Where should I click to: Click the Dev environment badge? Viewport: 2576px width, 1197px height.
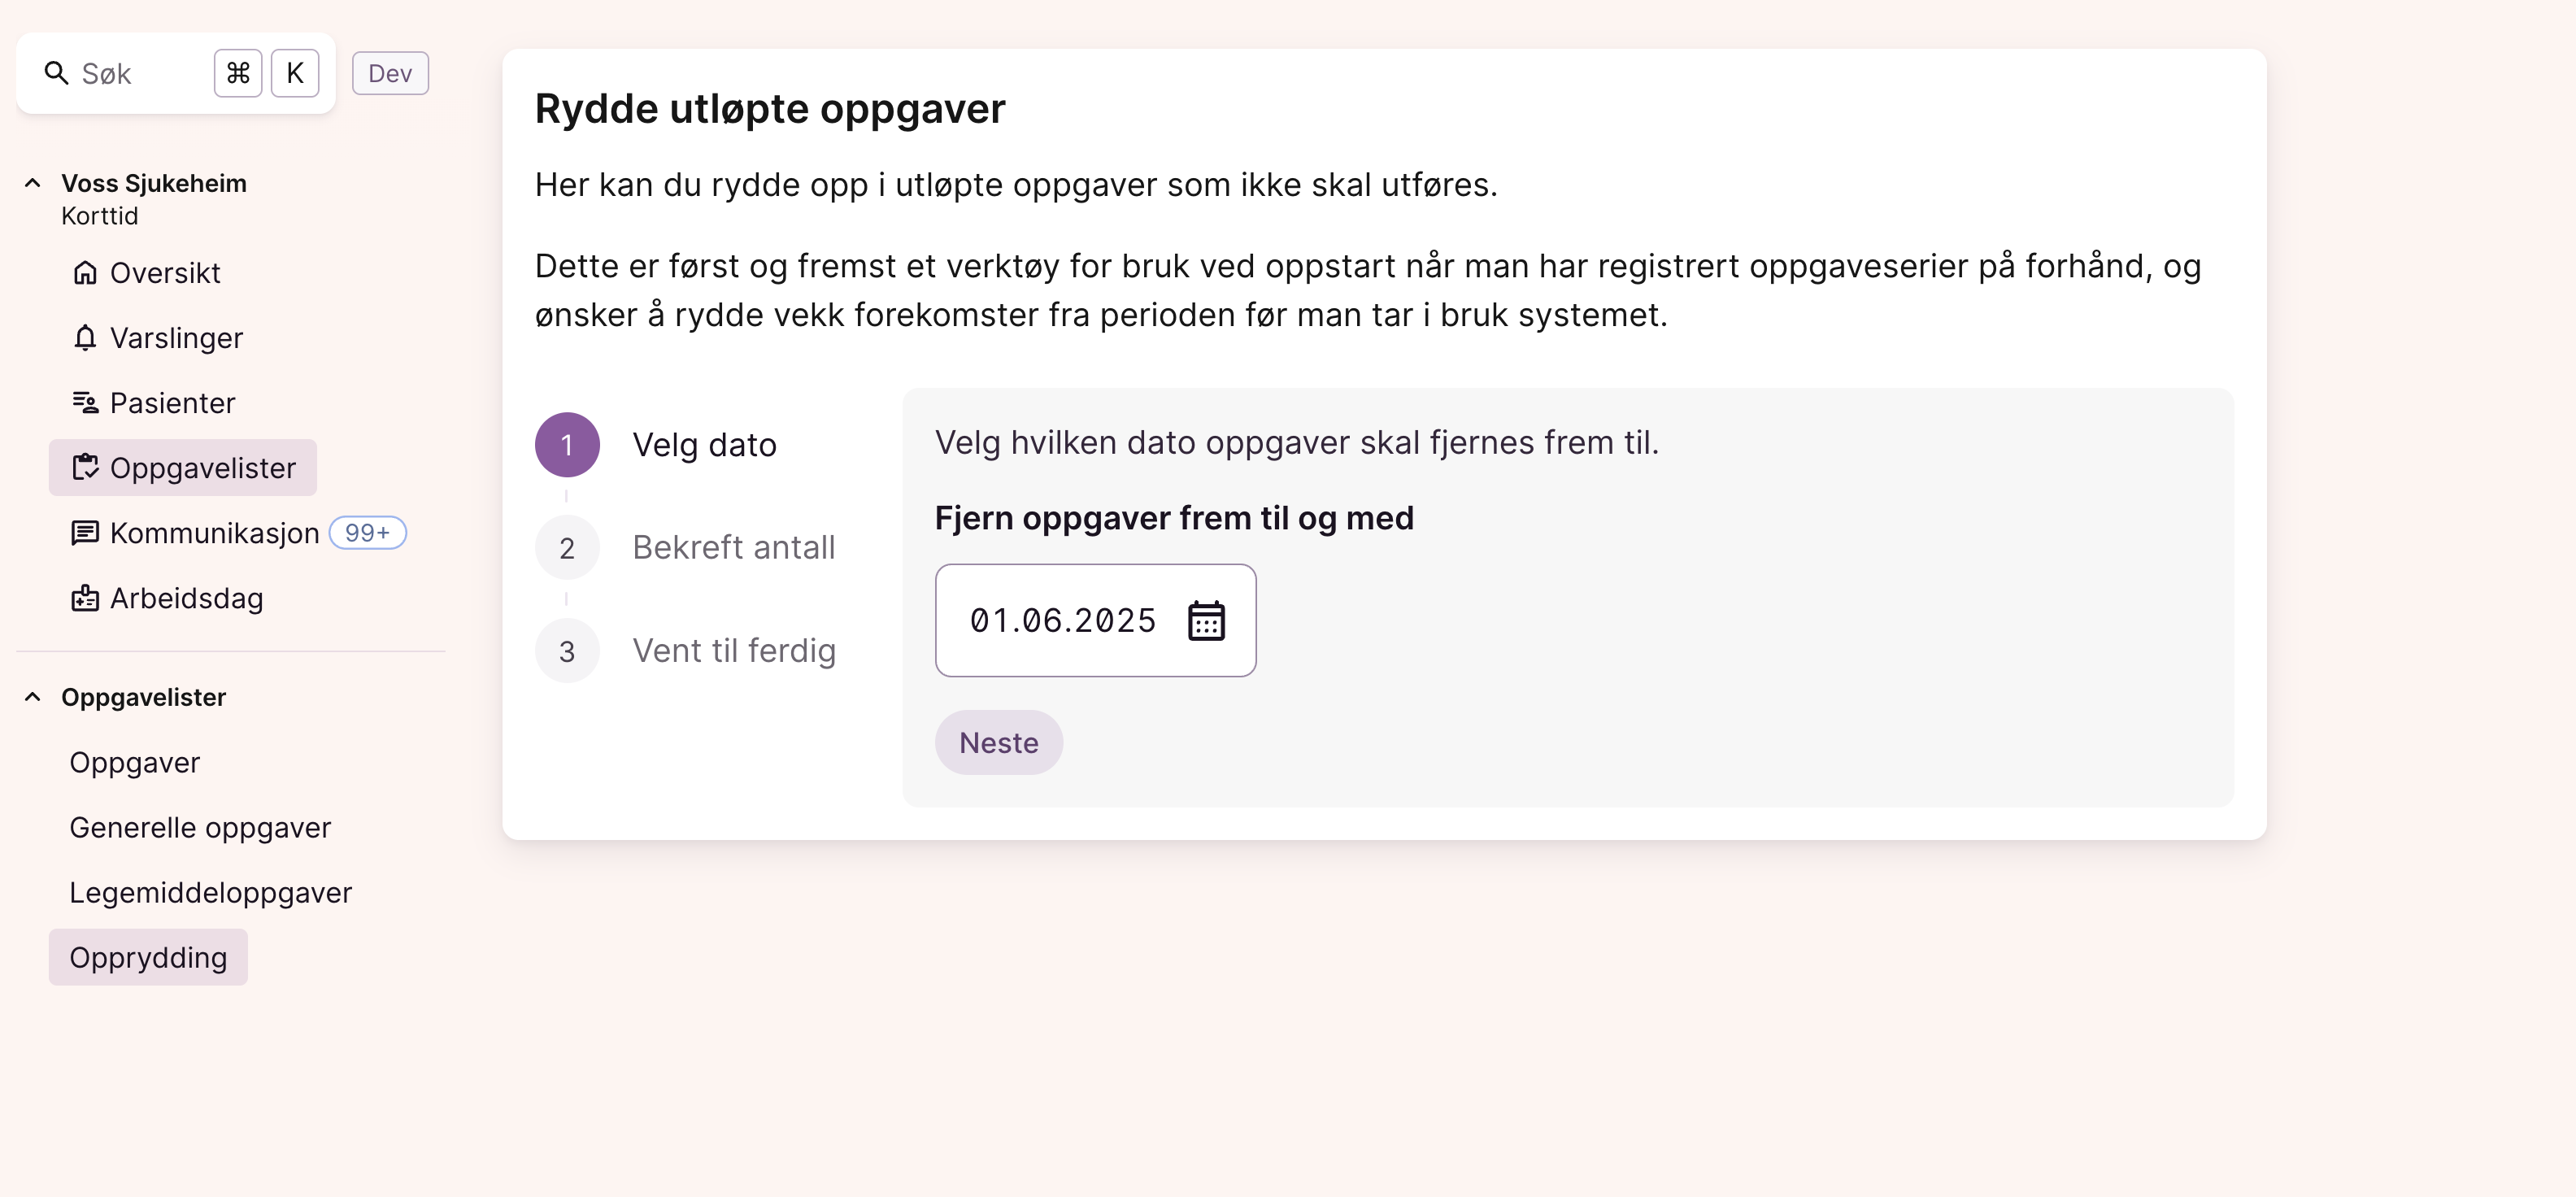(x=390, y=73)
